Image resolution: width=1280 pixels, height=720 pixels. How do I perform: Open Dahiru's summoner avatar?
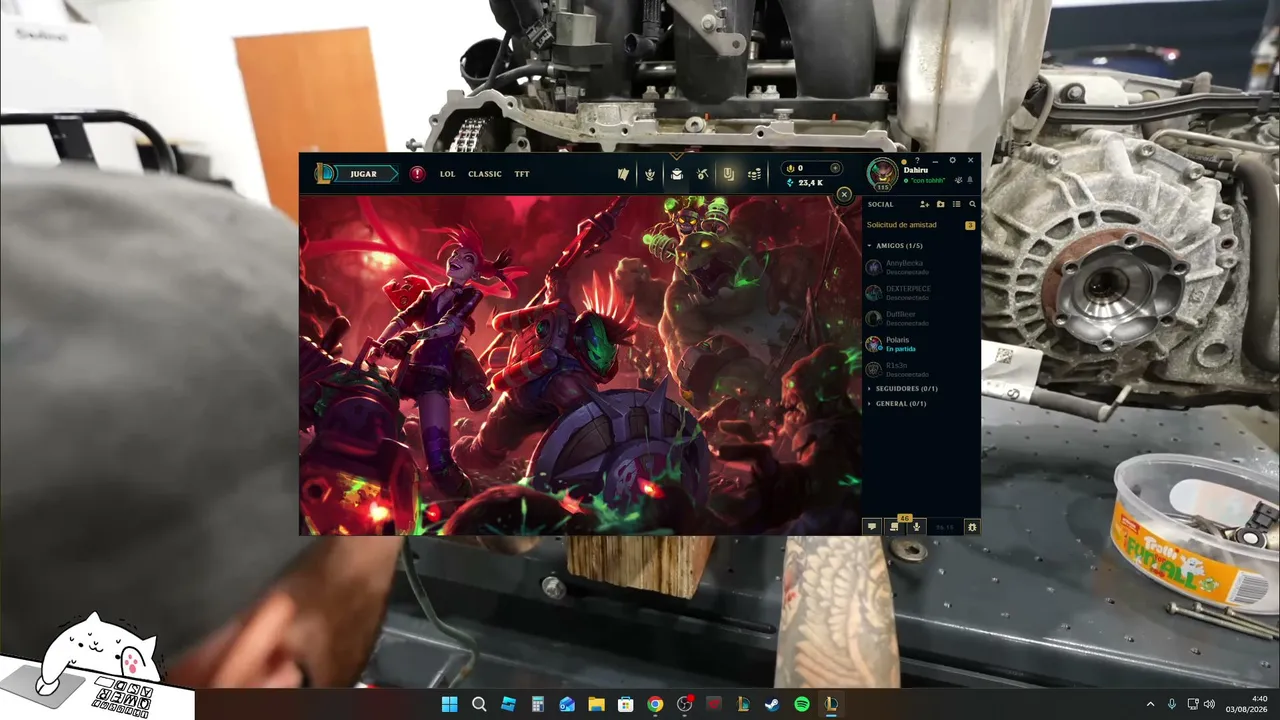pyautogui.click(x=882, y=174)
